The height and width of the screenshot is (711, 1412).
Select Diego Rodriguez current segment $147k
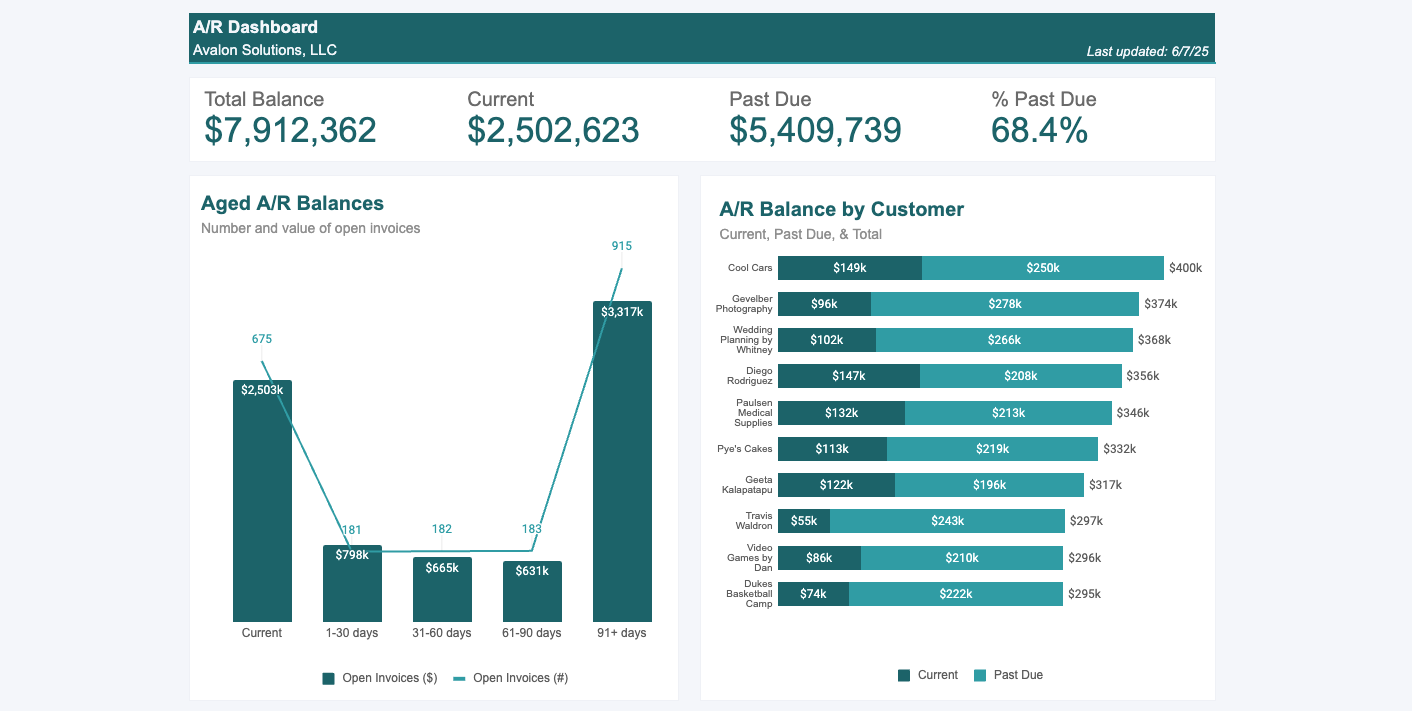point(849,376)
